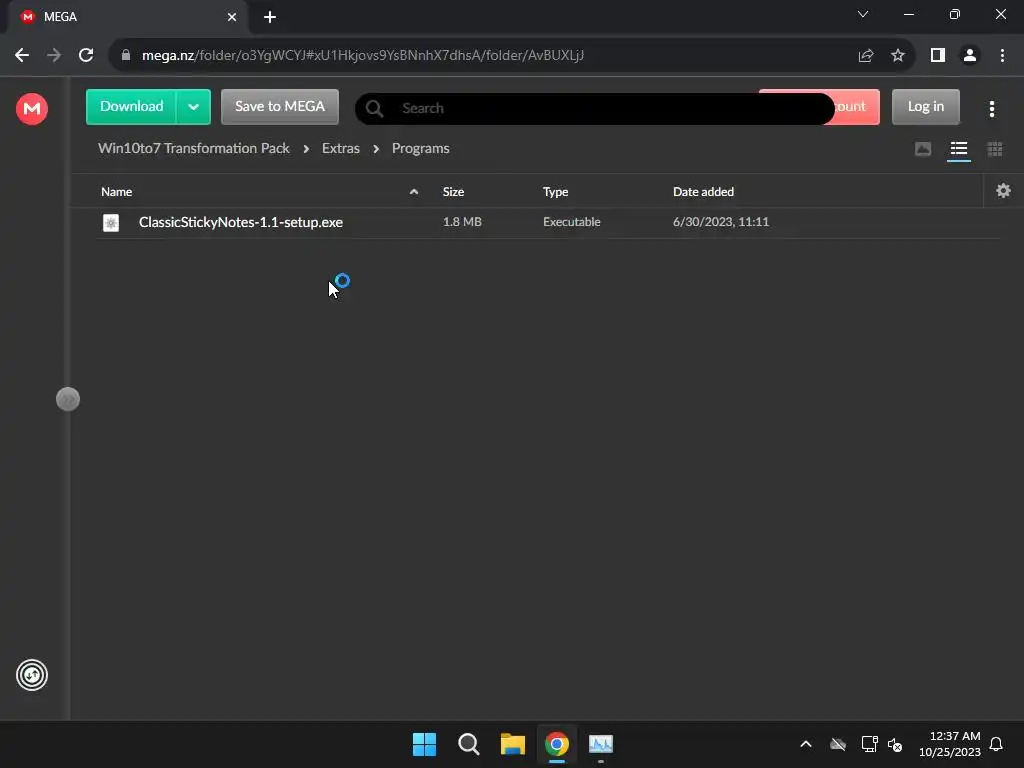1024x768 pixels.
Task: Click the partially hidden create account button
Action: pyautogui.click(x=856, y=106)
